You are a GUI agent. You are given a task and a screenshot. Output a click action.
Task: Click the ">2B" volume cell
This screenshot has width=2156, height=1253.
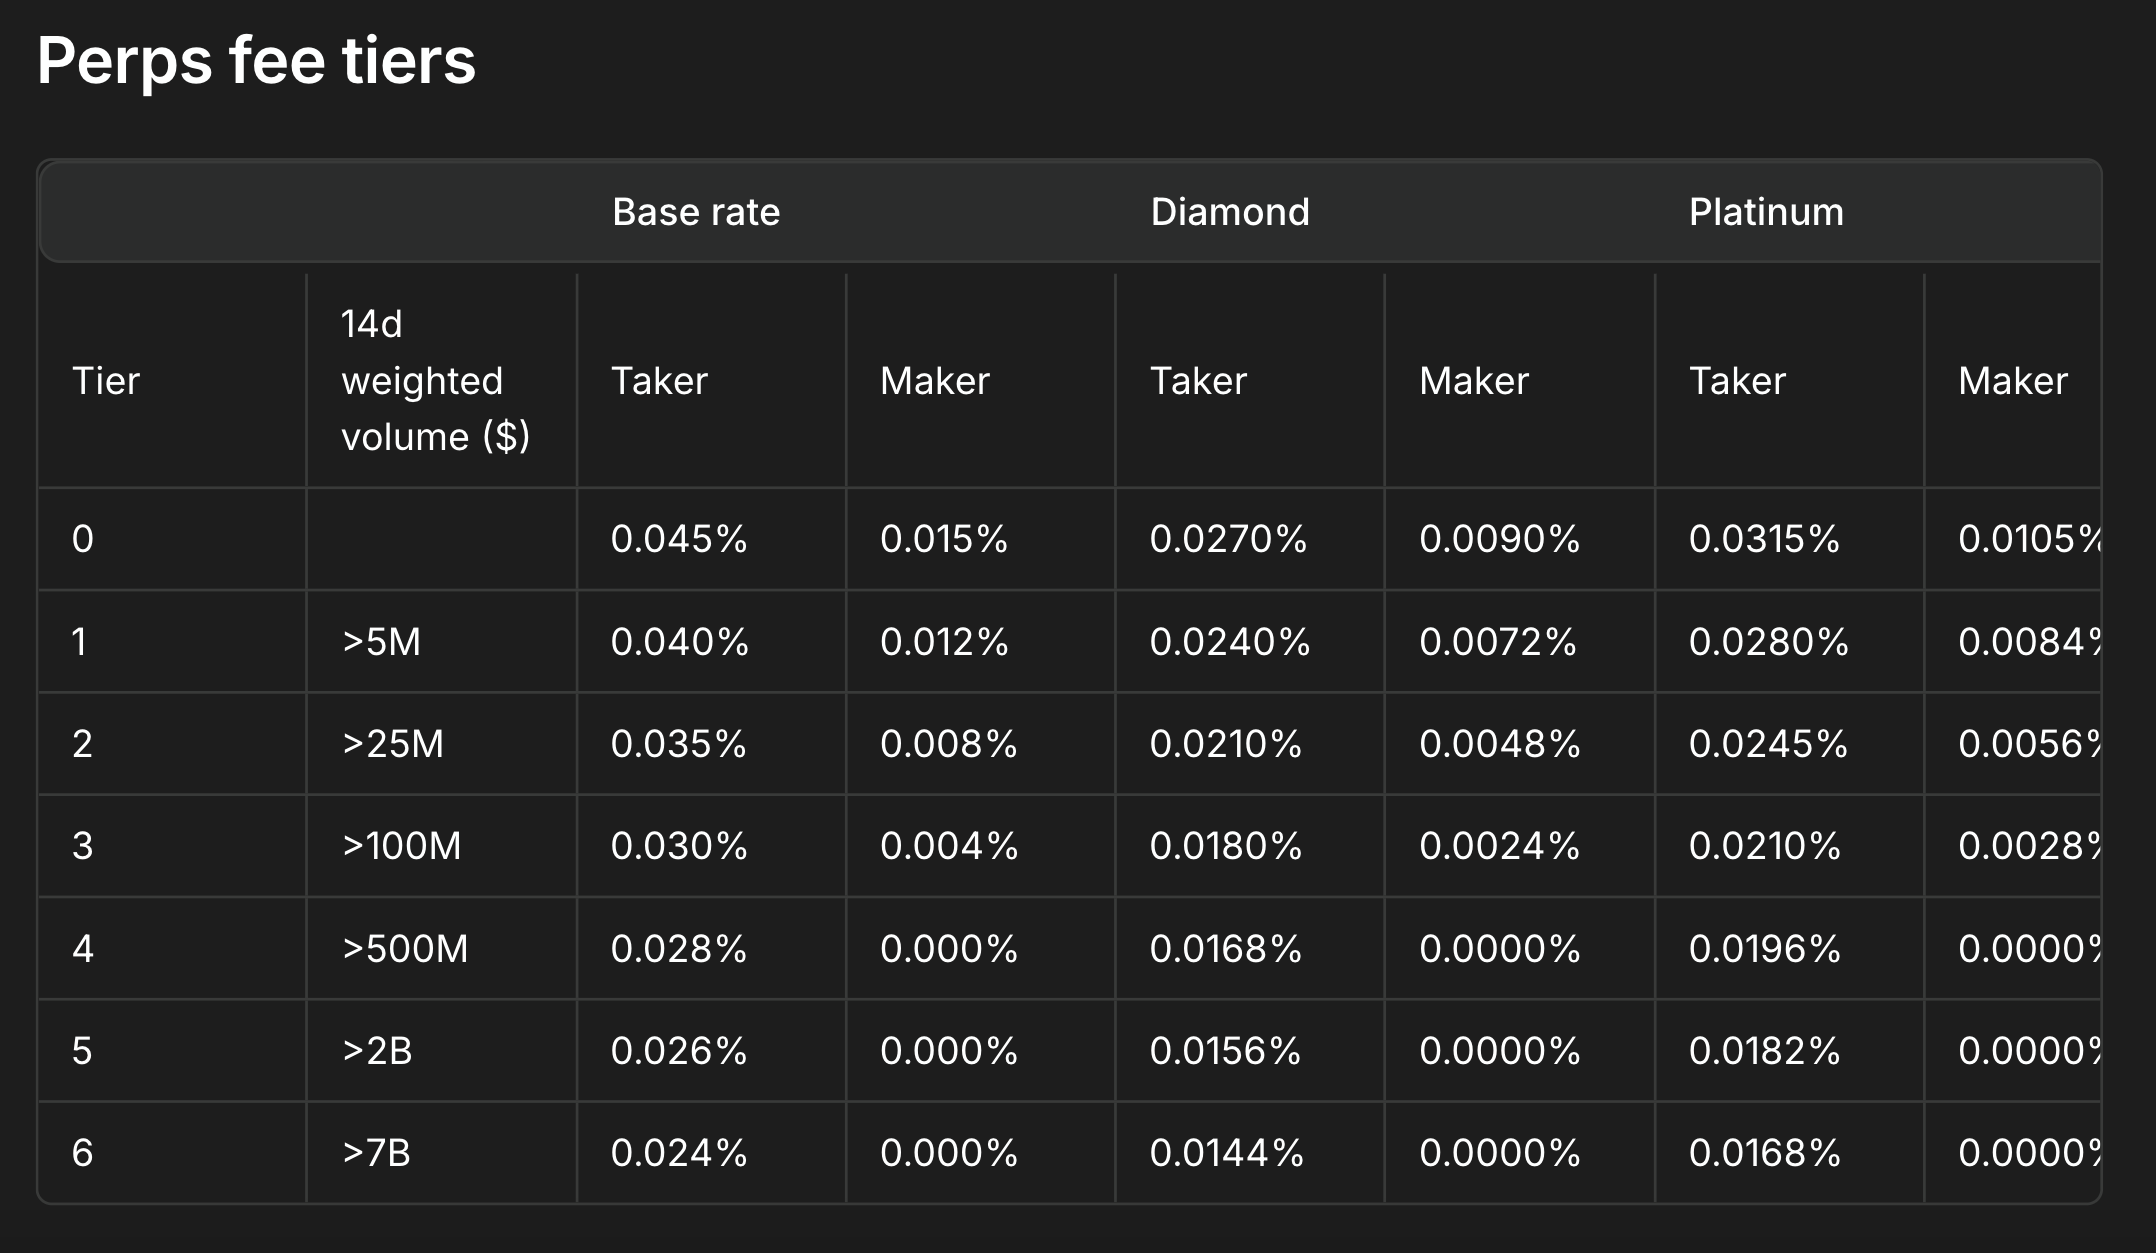pos(377,1051)
